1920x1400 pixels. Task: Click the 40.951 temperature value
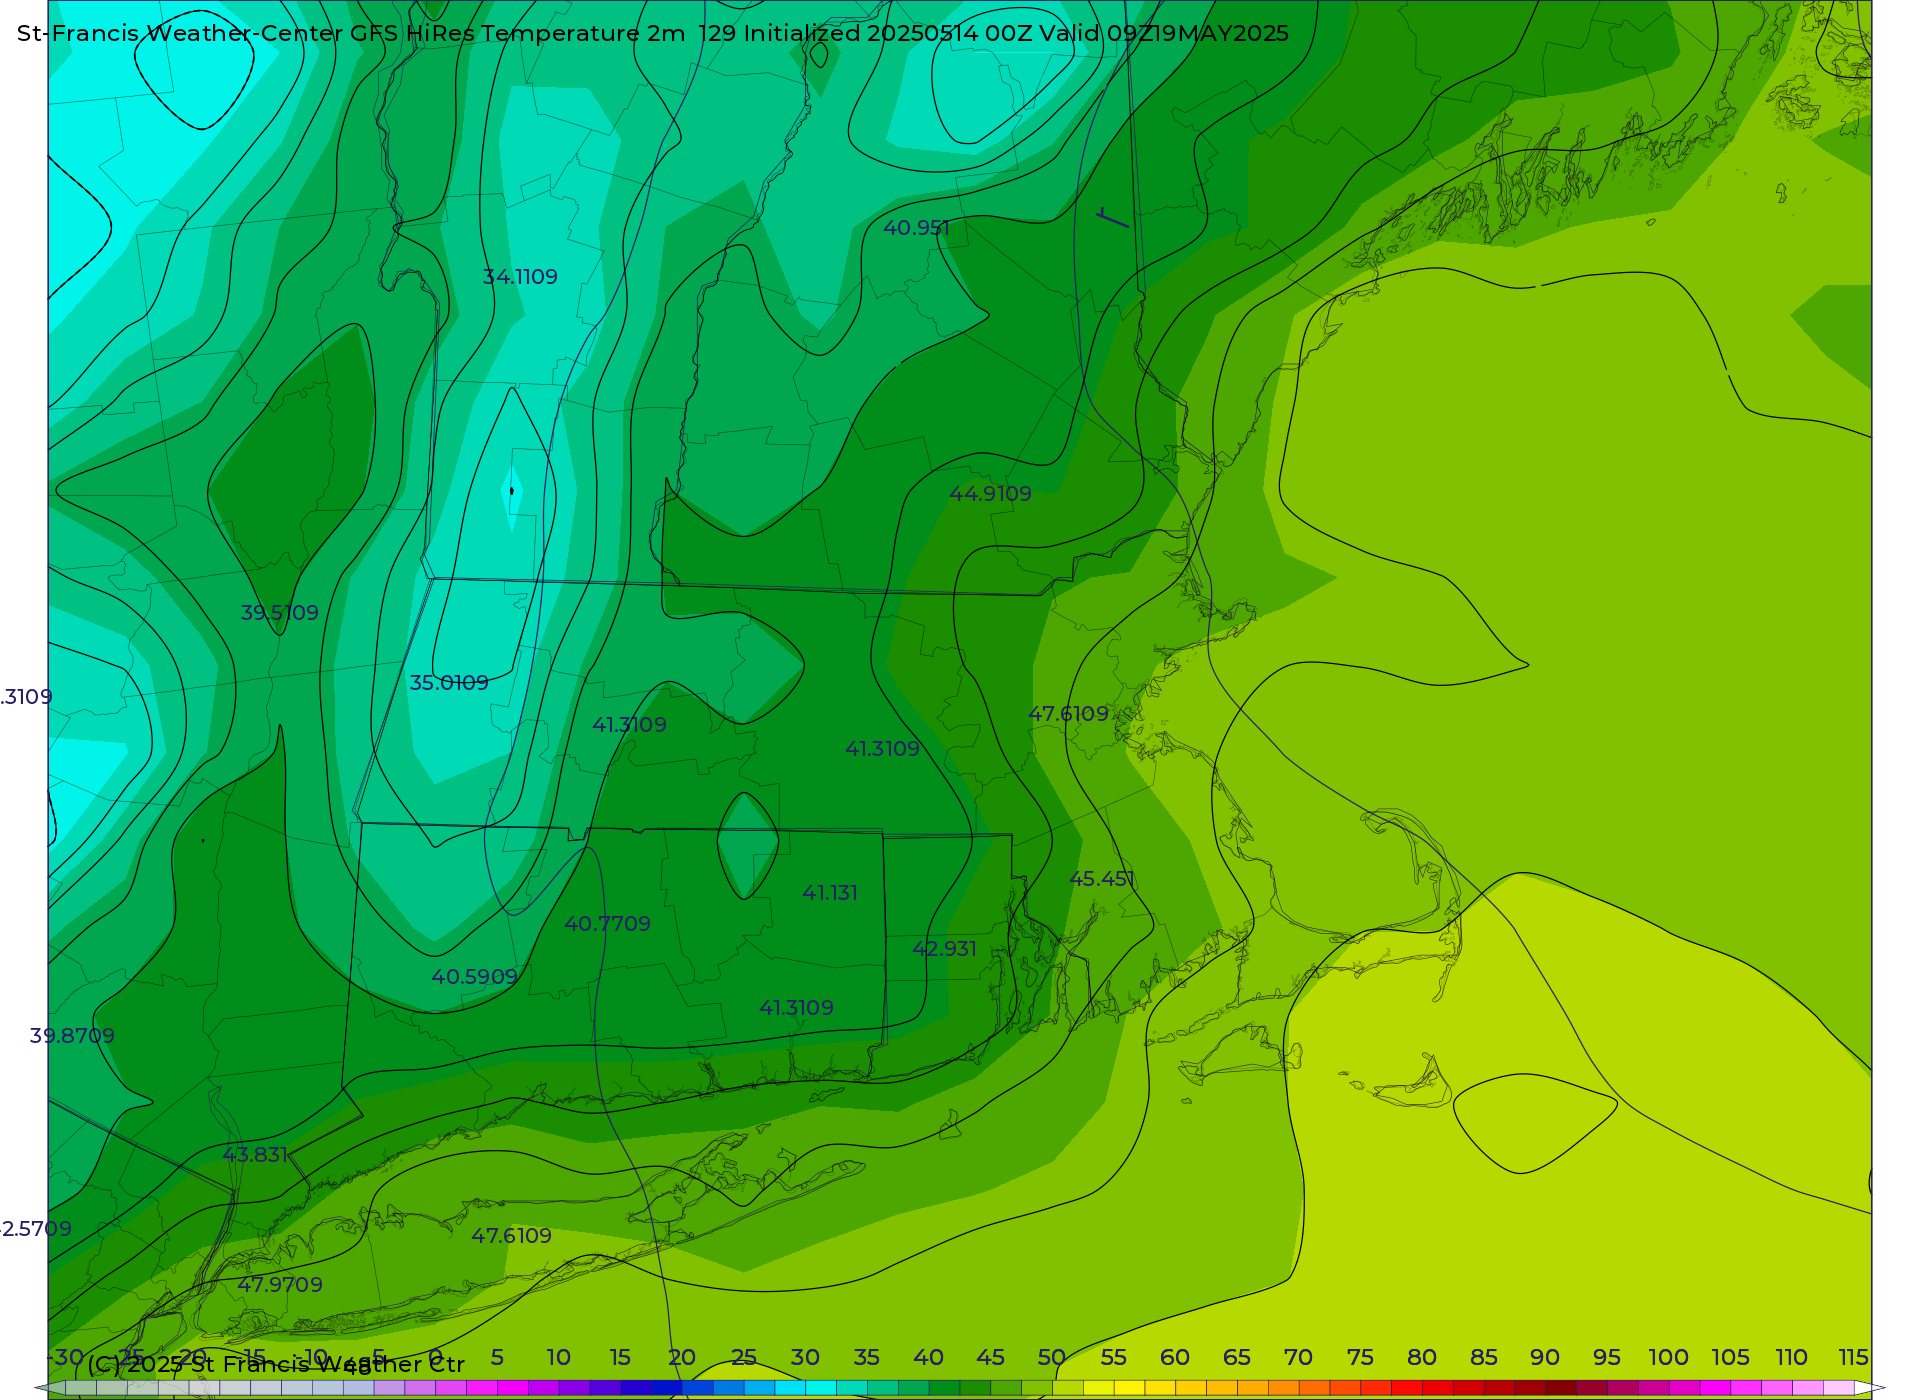916,228
